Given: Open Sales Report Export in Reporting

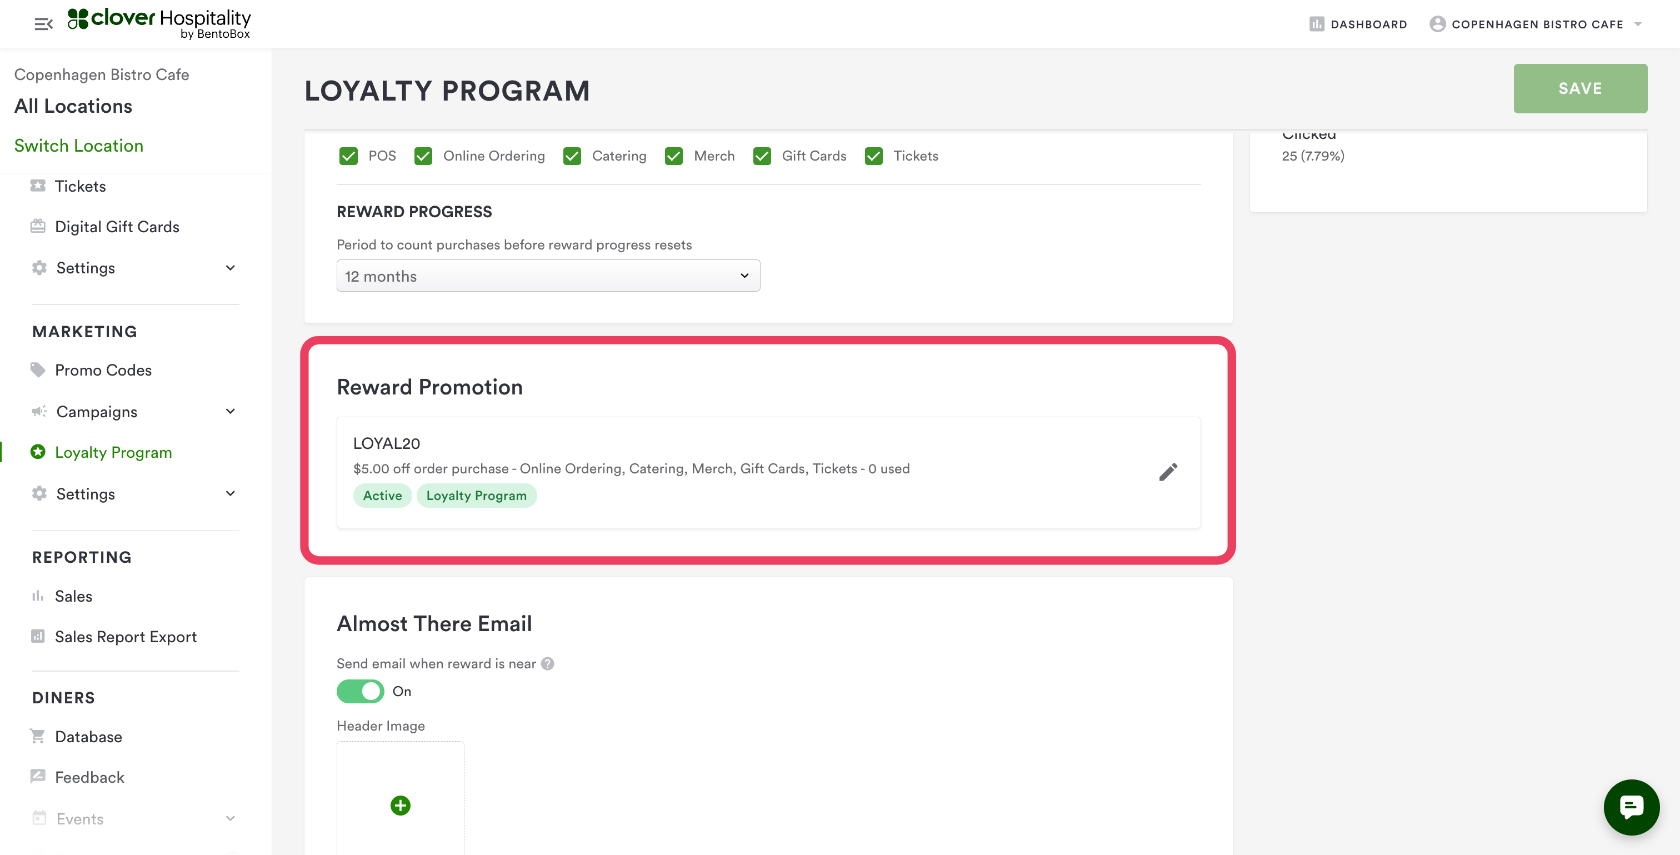Looking at the screenshot, I should tap(125, 637).
